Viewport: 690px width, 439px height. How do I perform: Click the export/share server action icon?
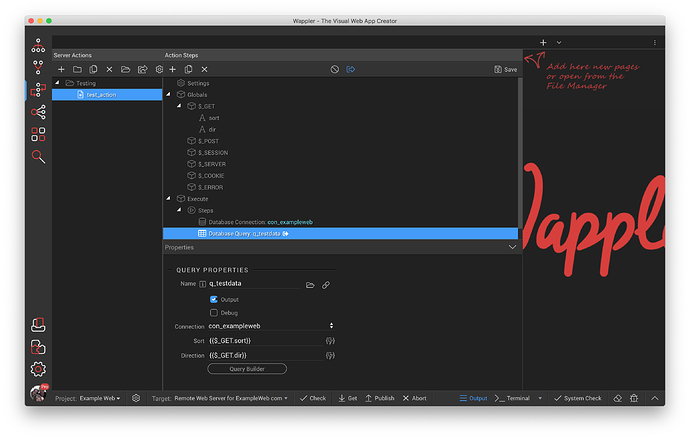coord(143,70)
